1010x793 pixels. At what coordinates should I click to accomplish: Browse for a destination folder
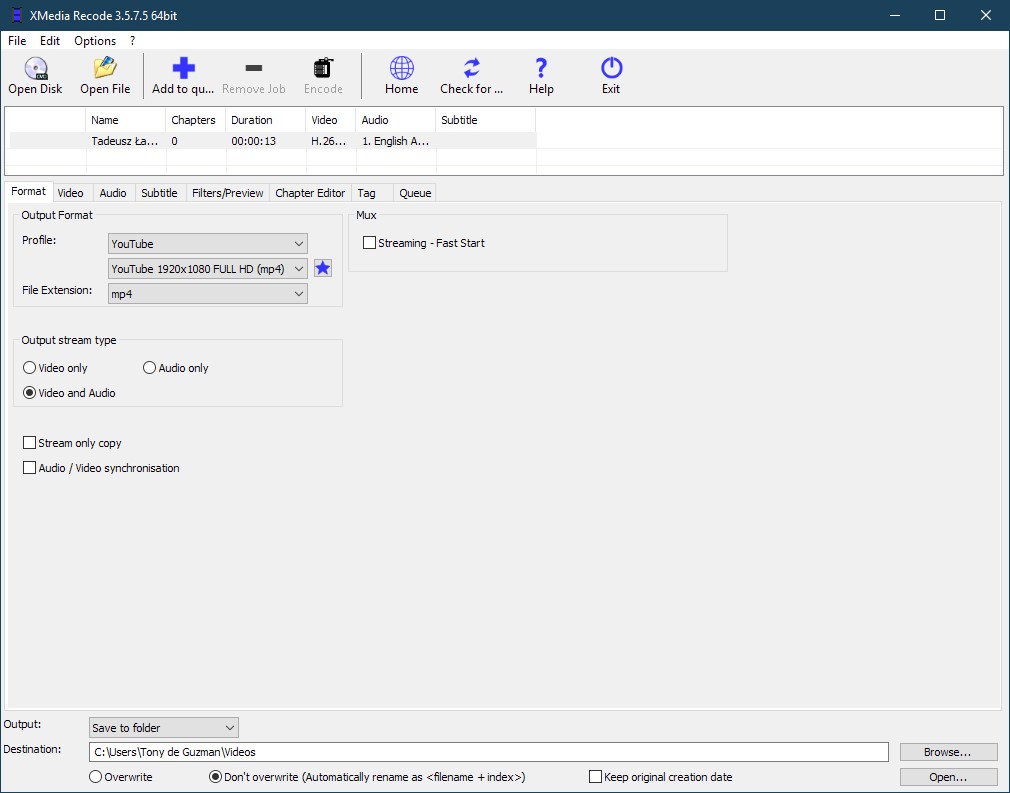click(x=947, y=751)
